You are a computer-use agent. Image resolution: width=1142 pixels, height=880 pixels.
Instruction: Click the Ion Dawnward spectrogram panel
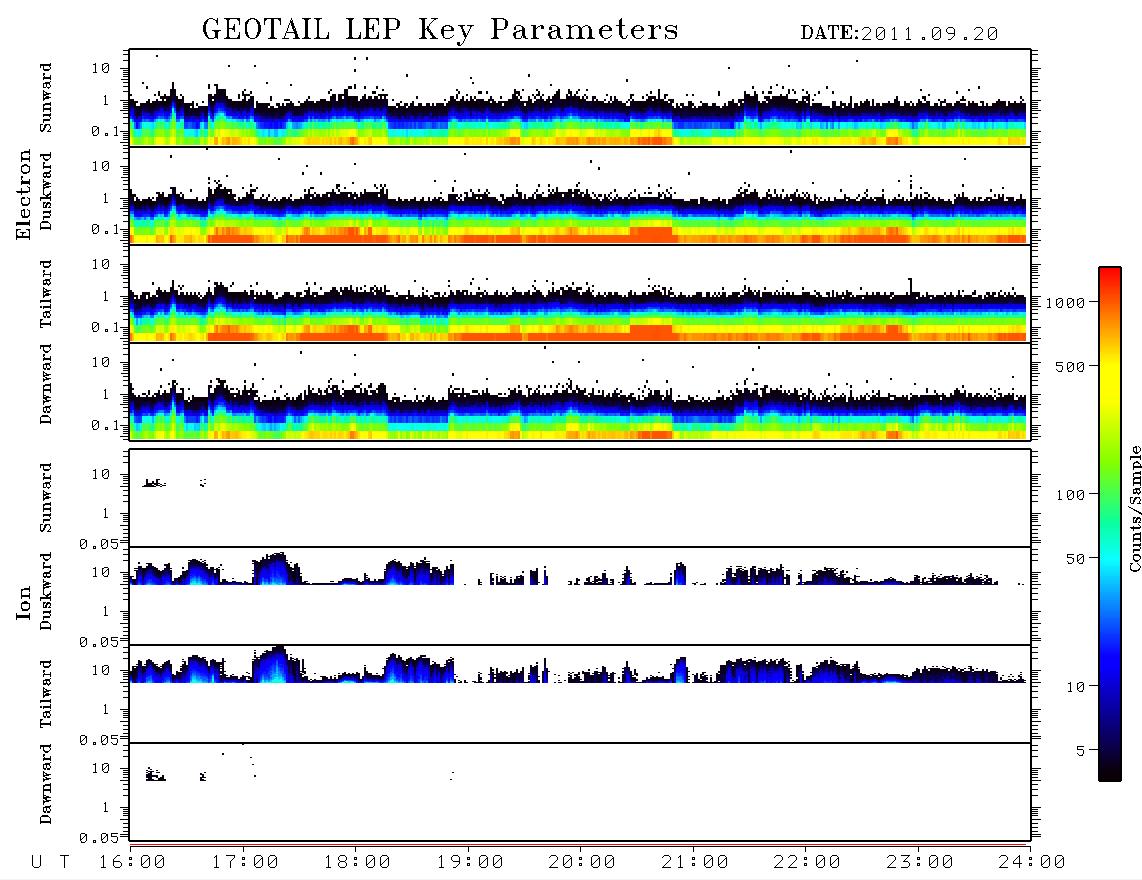[580, 791]
